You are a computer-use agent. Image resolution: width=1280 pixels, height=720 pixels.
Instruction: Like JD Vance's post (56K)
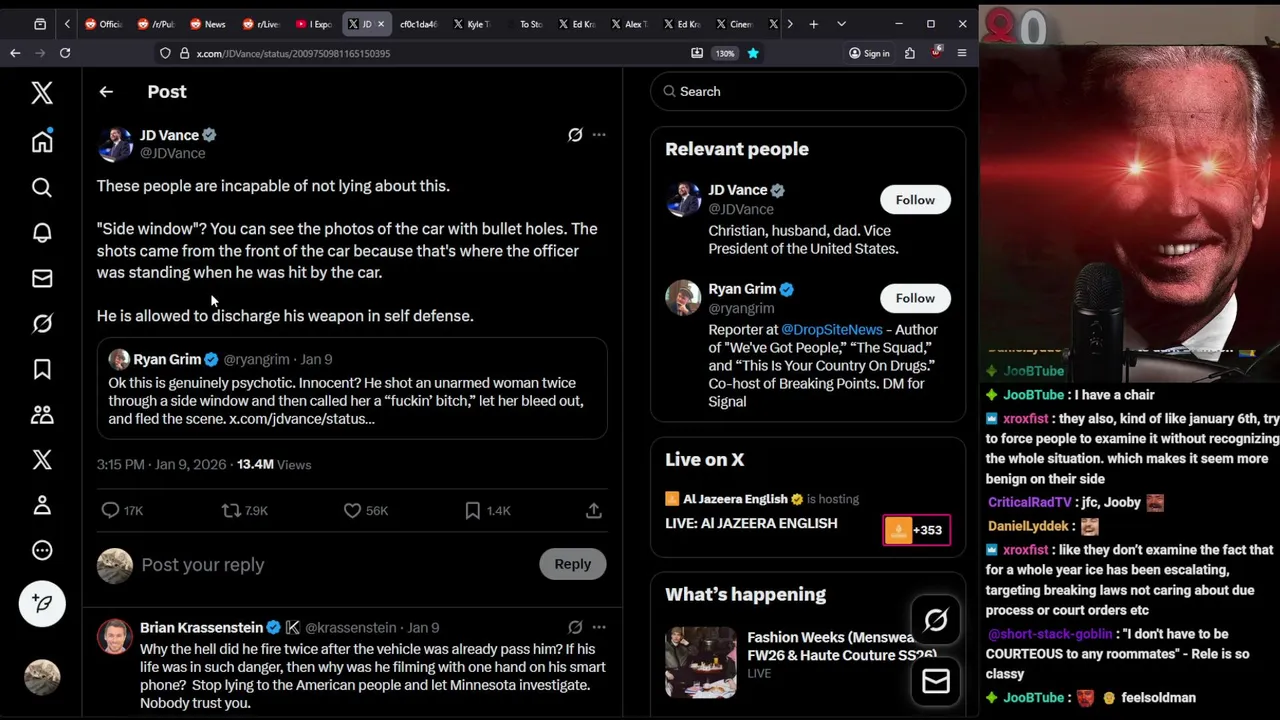point(365,510)
